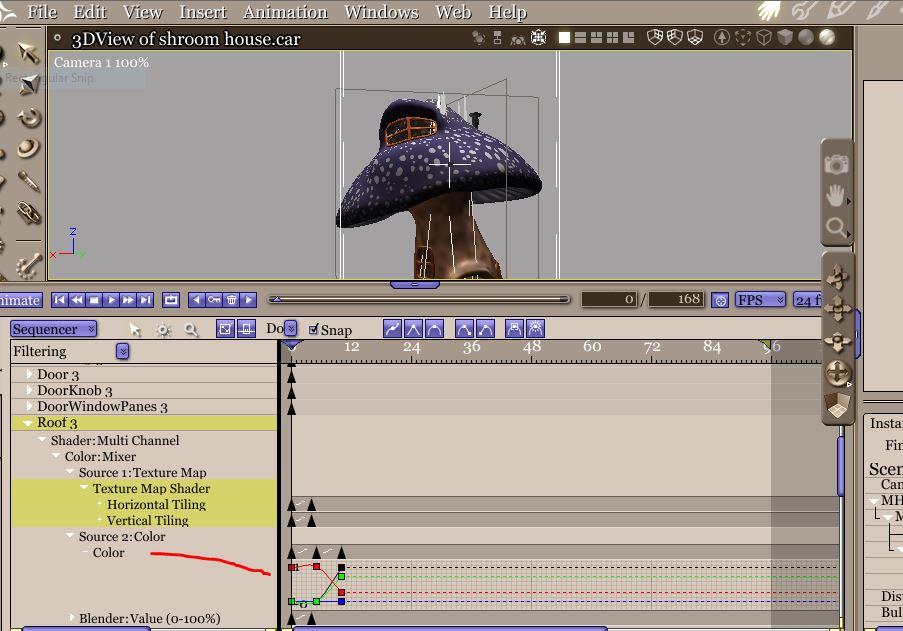903x631 pixels.
Task: Open the Edit menu
Action: (90, 12)
